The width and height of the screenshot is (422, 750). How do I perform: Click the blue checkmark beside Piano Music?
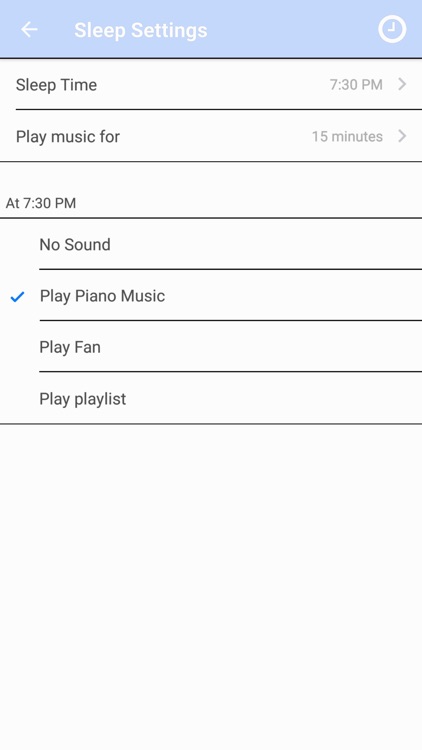click(x=17, y=297)
